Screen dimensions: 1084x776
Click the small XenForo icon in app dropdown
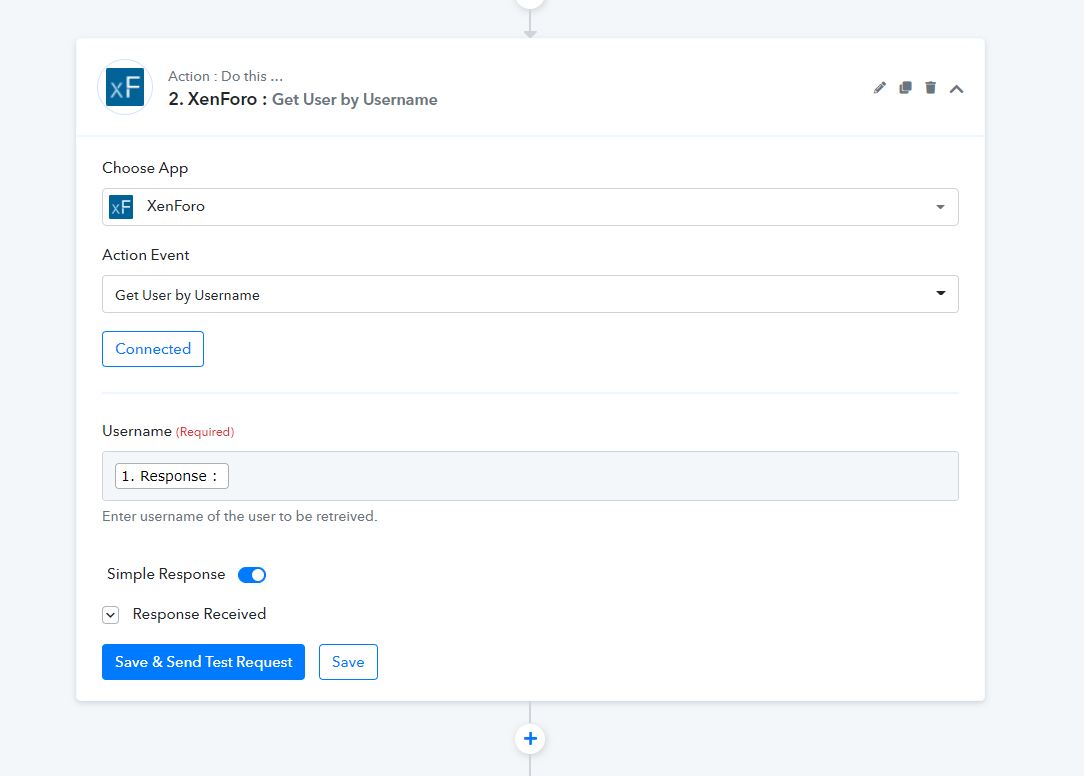pyautogui.click(x=121, y=207)
